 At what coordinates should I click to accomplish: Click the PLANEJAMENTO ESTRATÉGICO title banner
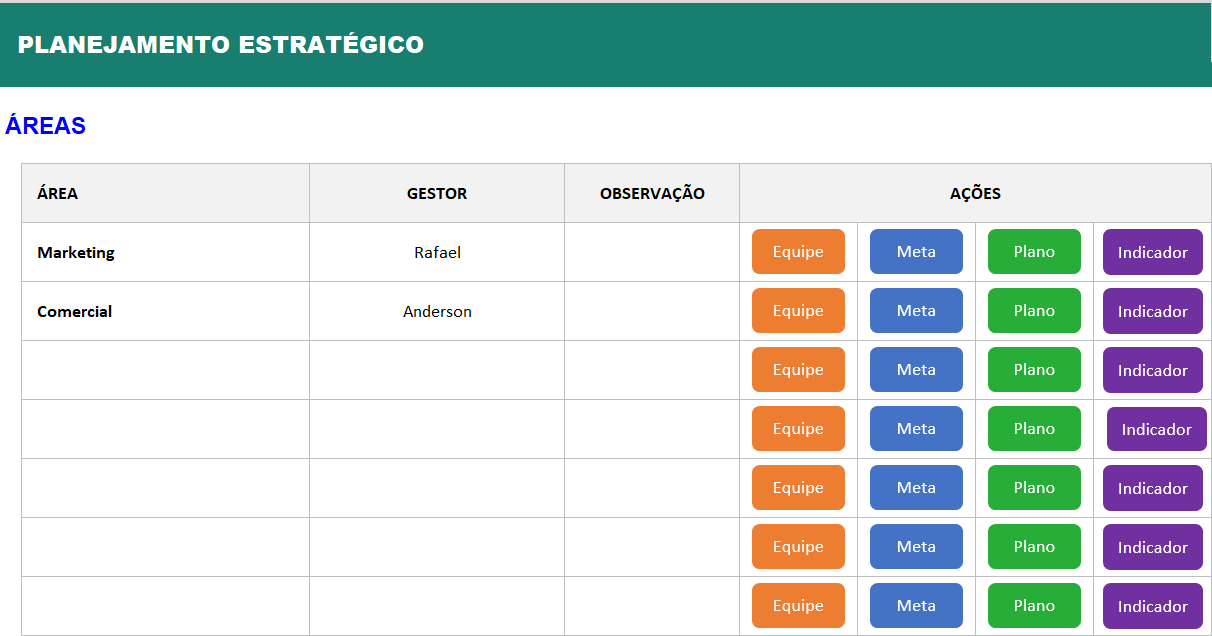(221, 45)
